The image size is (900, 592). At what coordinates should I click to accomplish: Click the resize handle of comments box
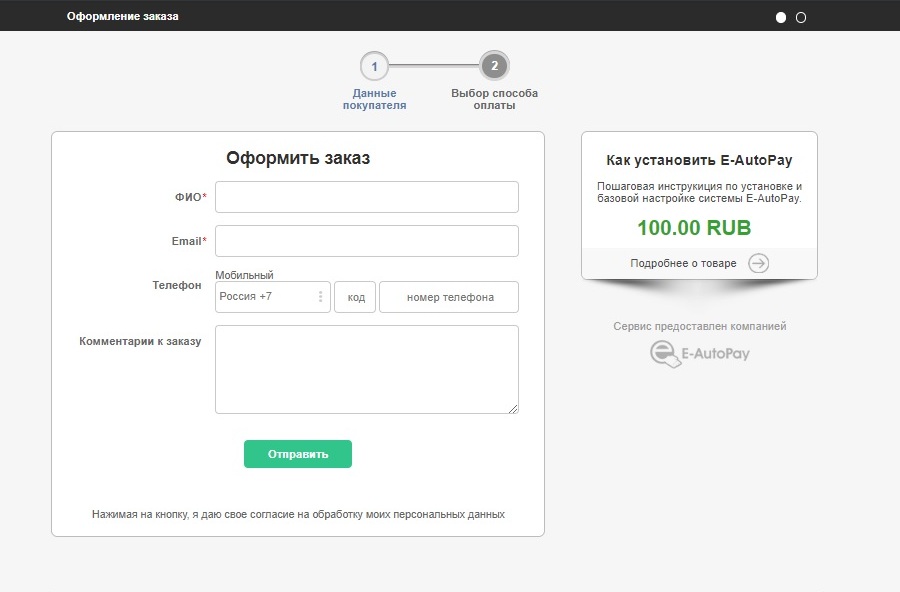[514, 409]
